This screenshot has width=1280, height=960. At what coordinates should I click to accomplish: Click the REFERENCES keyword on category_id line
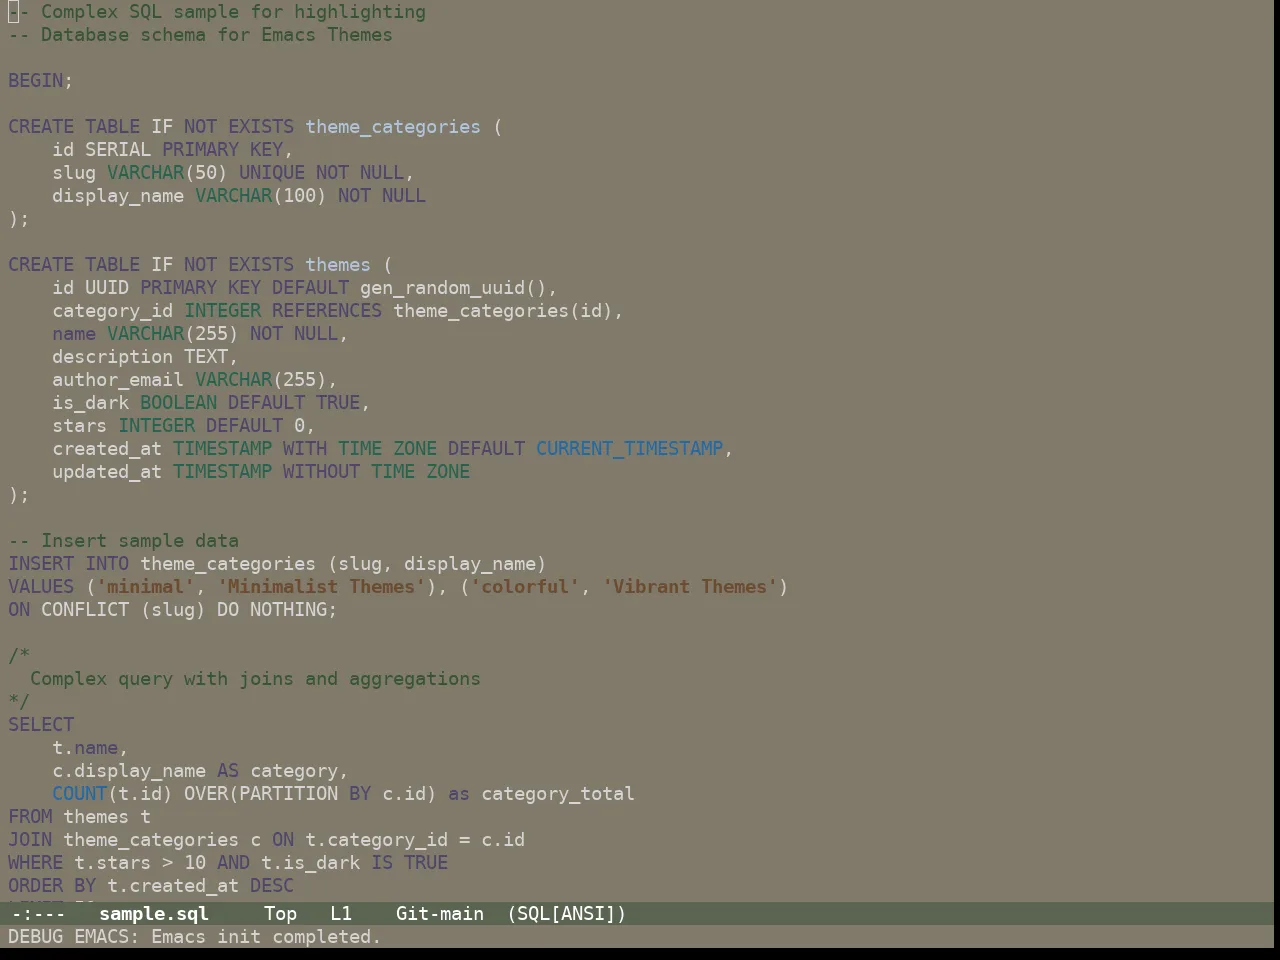coord(327,311)
